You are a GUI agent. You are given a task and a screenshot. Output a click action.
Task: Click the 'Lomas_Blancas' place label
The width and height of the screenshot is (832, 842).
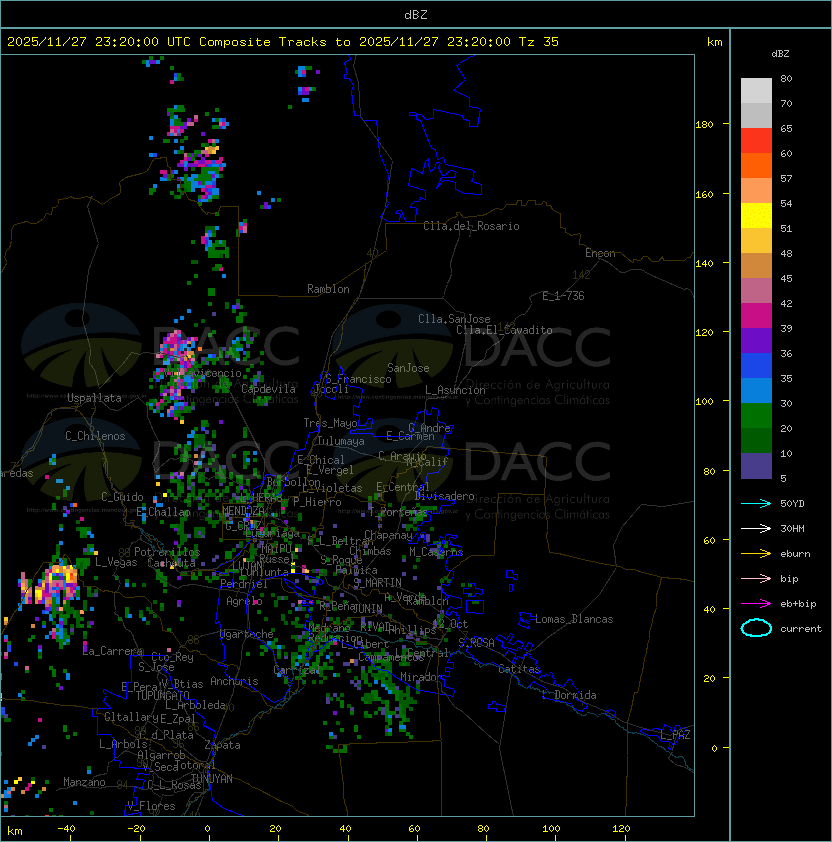[574, 619]
